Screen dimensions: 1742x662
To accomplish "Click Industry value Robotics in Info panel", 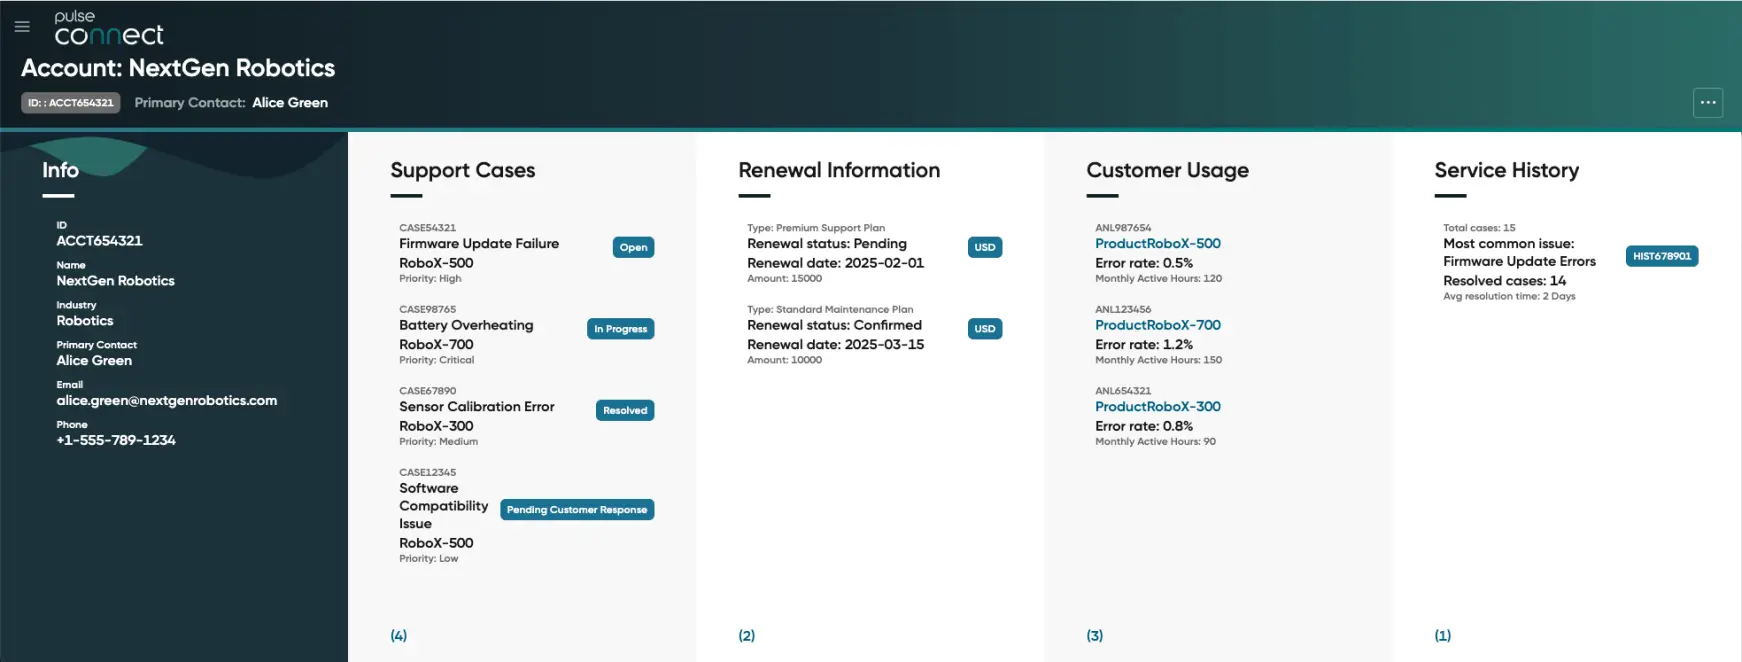I will (x=85, y=321).
